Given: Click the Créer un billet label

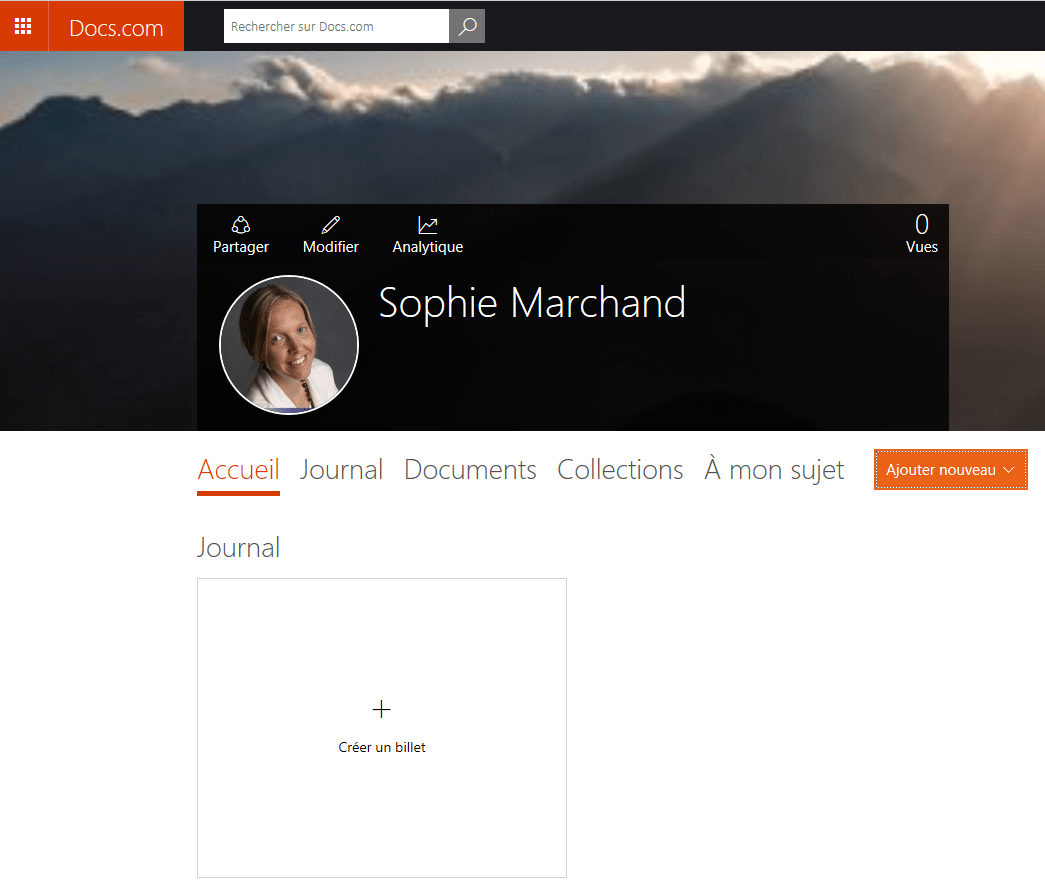Looking at the screenshot, I should 382,747.
